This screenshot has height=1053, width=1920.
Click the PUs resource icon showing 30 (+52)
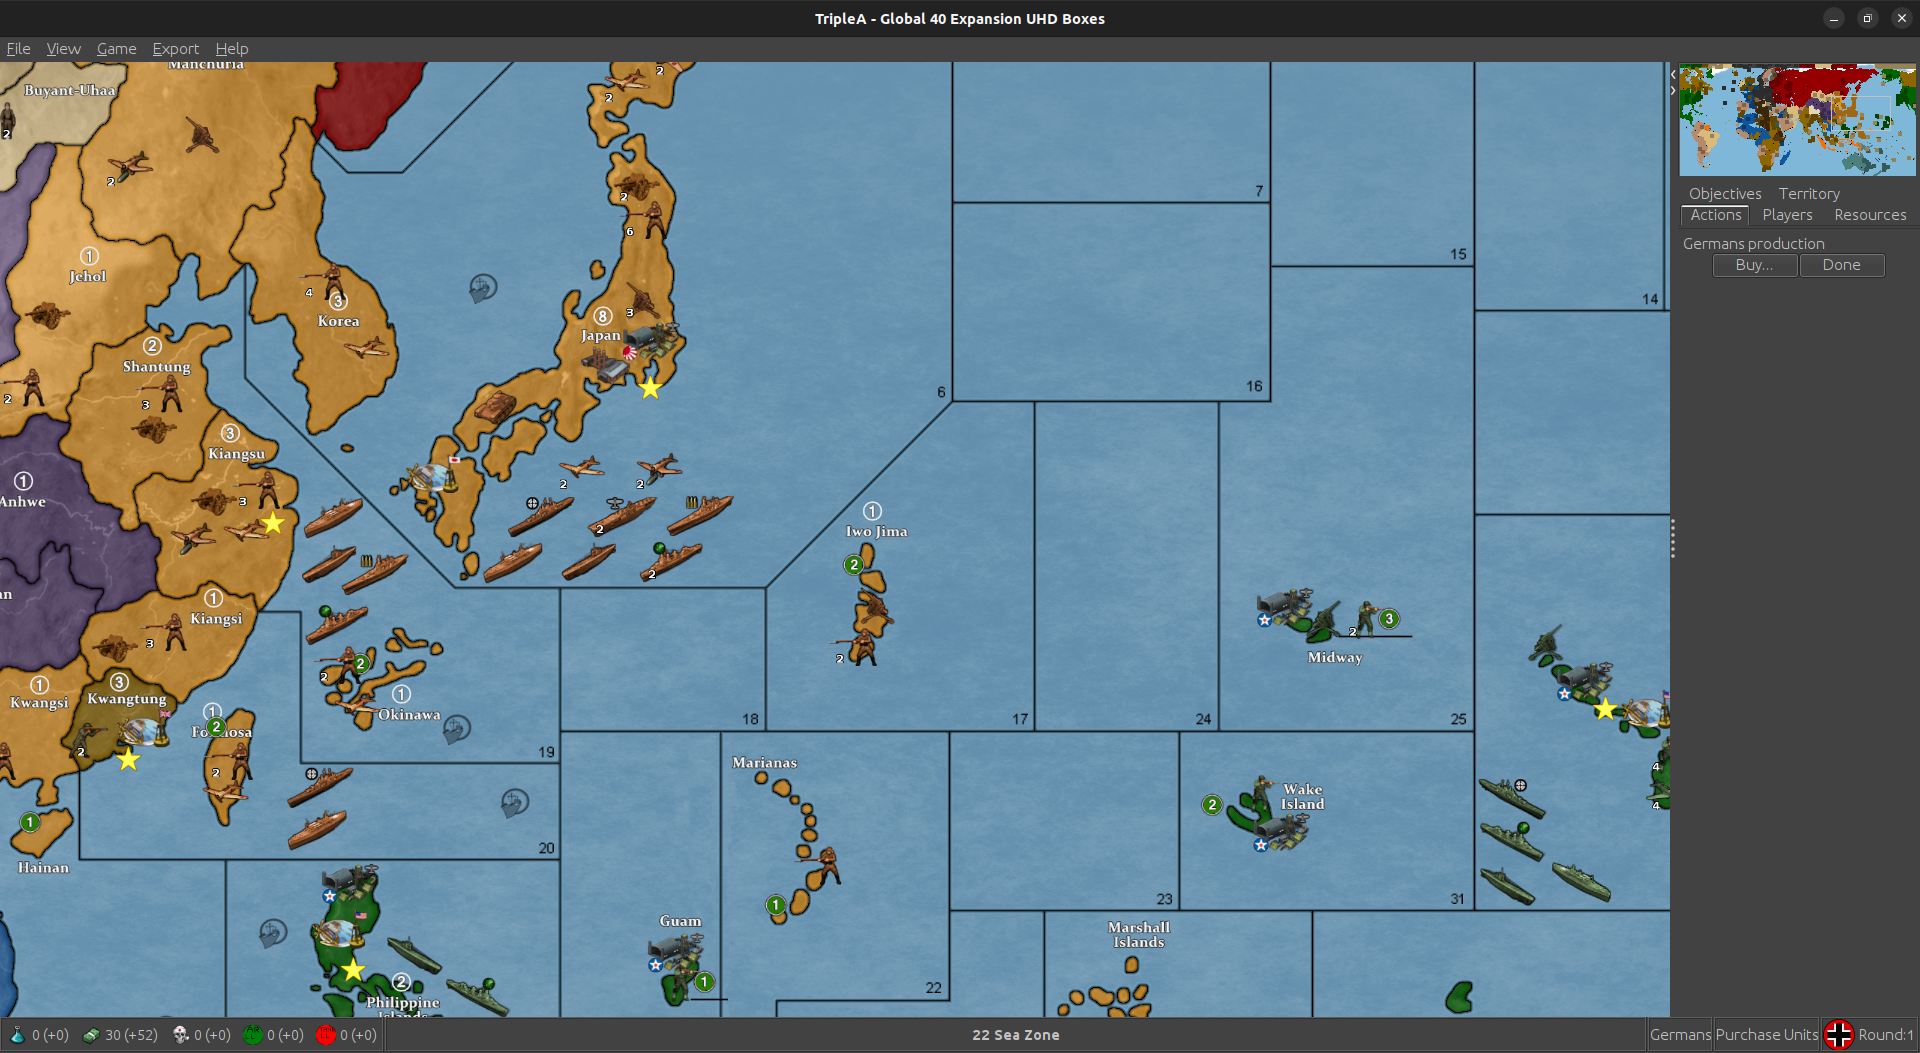pyautogui.click(x=91, y=1035)
